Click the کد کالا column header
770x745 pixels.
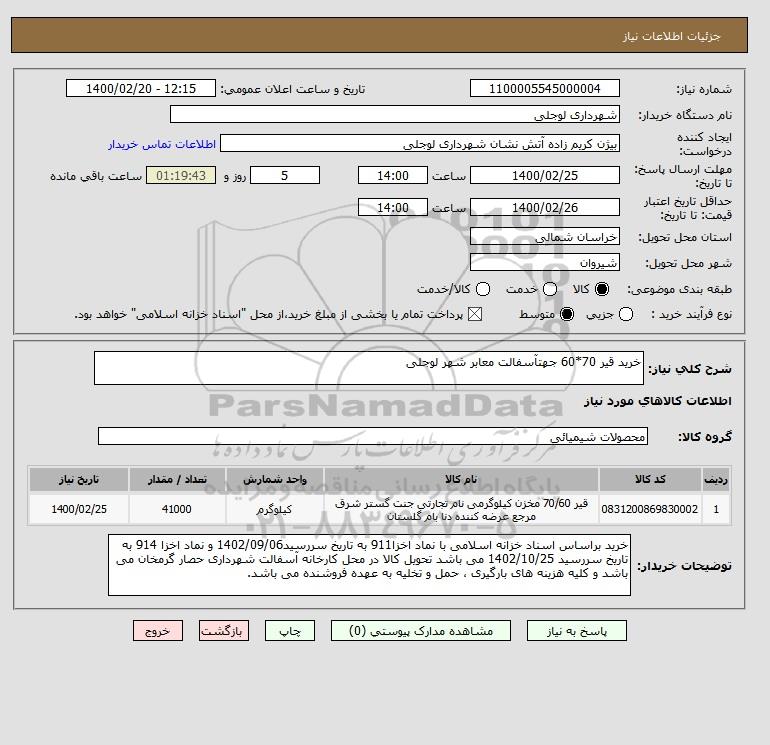[650, 479]
